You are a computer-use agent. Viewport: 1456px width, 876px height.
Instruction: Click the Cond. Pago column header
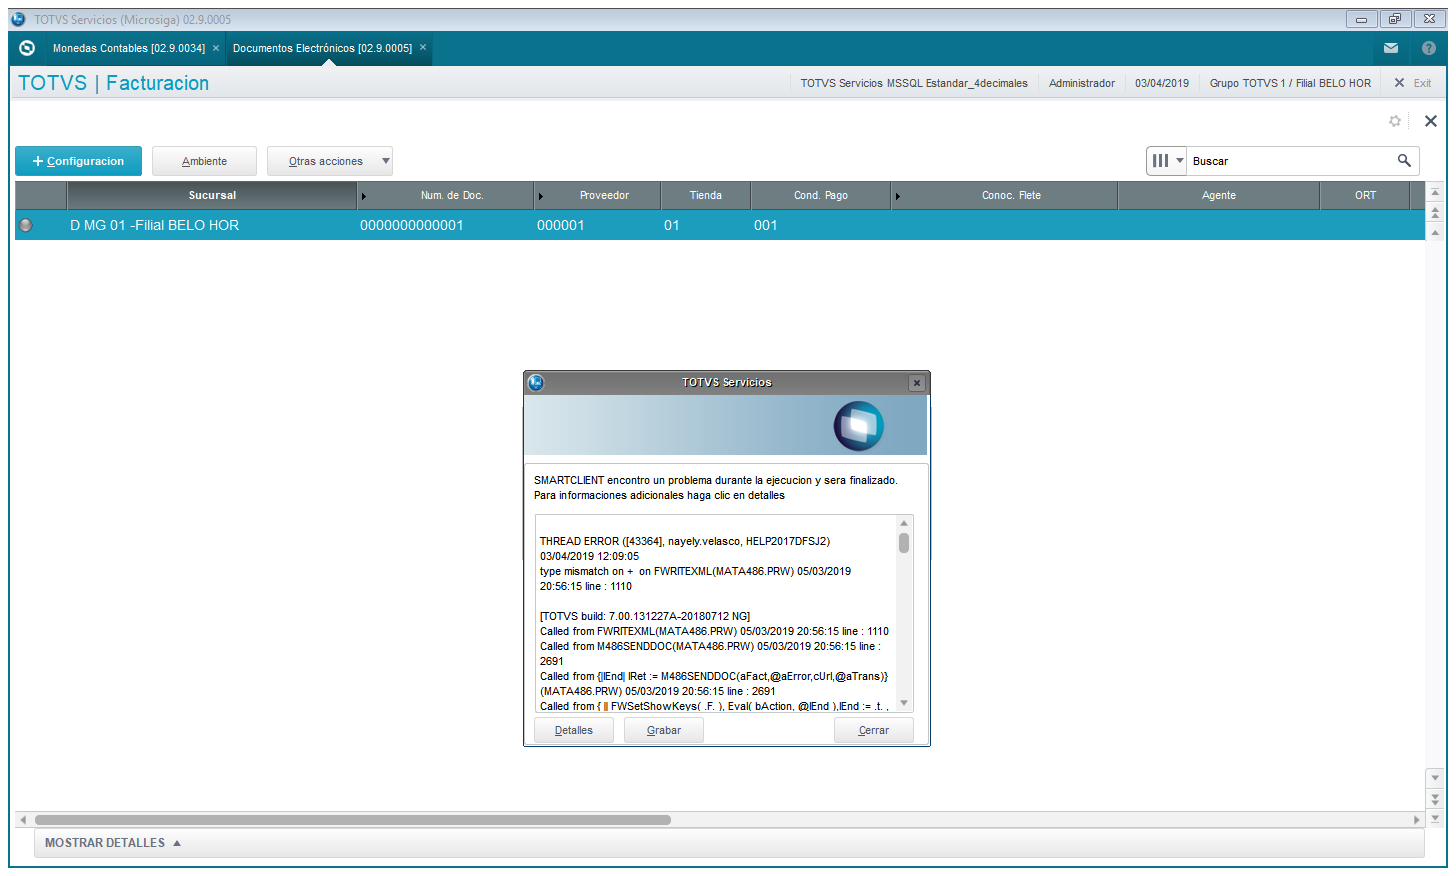[x=821, y=195]
